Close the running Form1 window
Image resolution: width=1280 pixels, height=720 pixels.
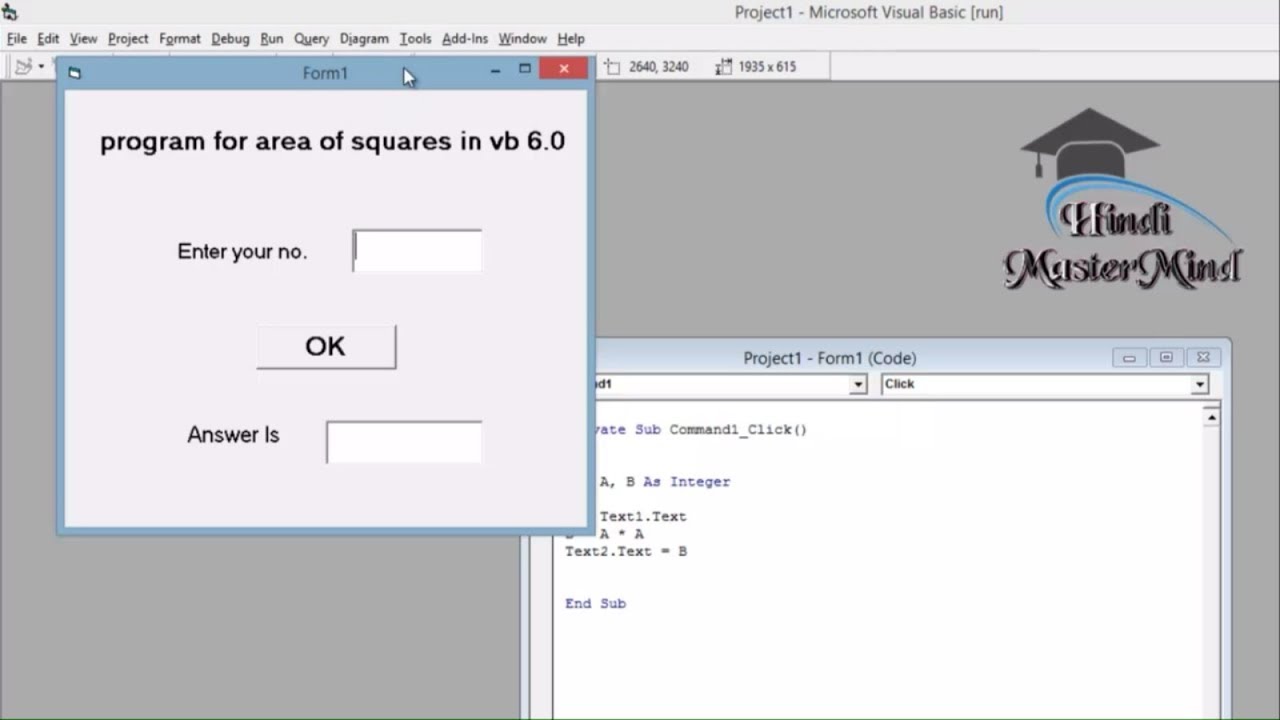coord(564,69)
